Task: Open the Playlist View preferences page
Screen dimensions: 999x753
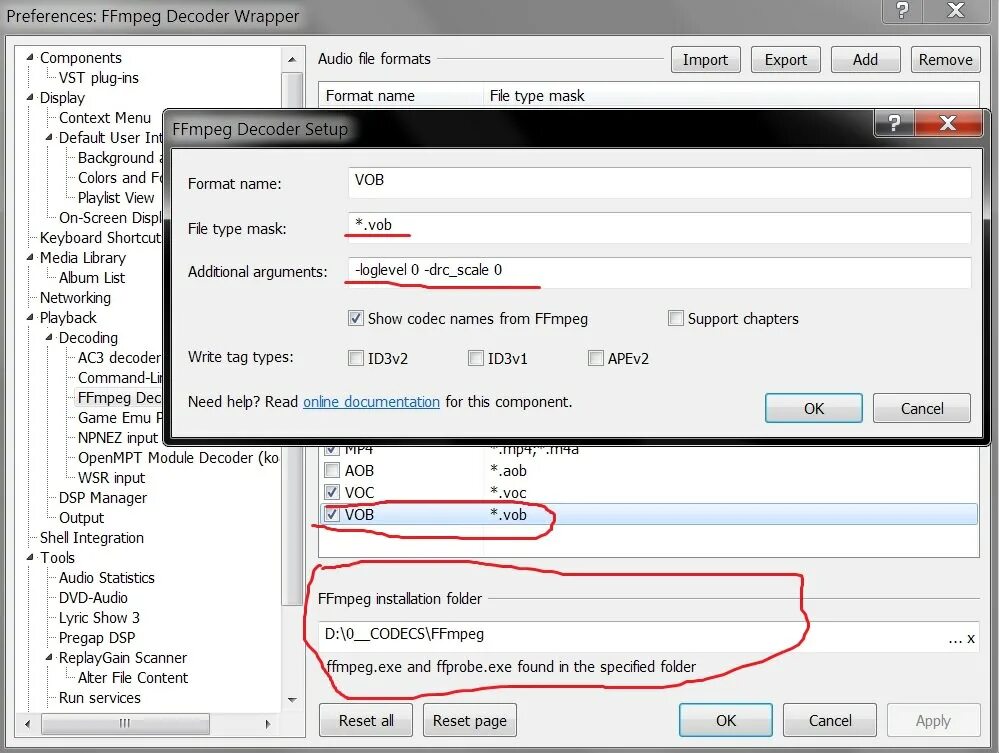Action: (116, 197)
